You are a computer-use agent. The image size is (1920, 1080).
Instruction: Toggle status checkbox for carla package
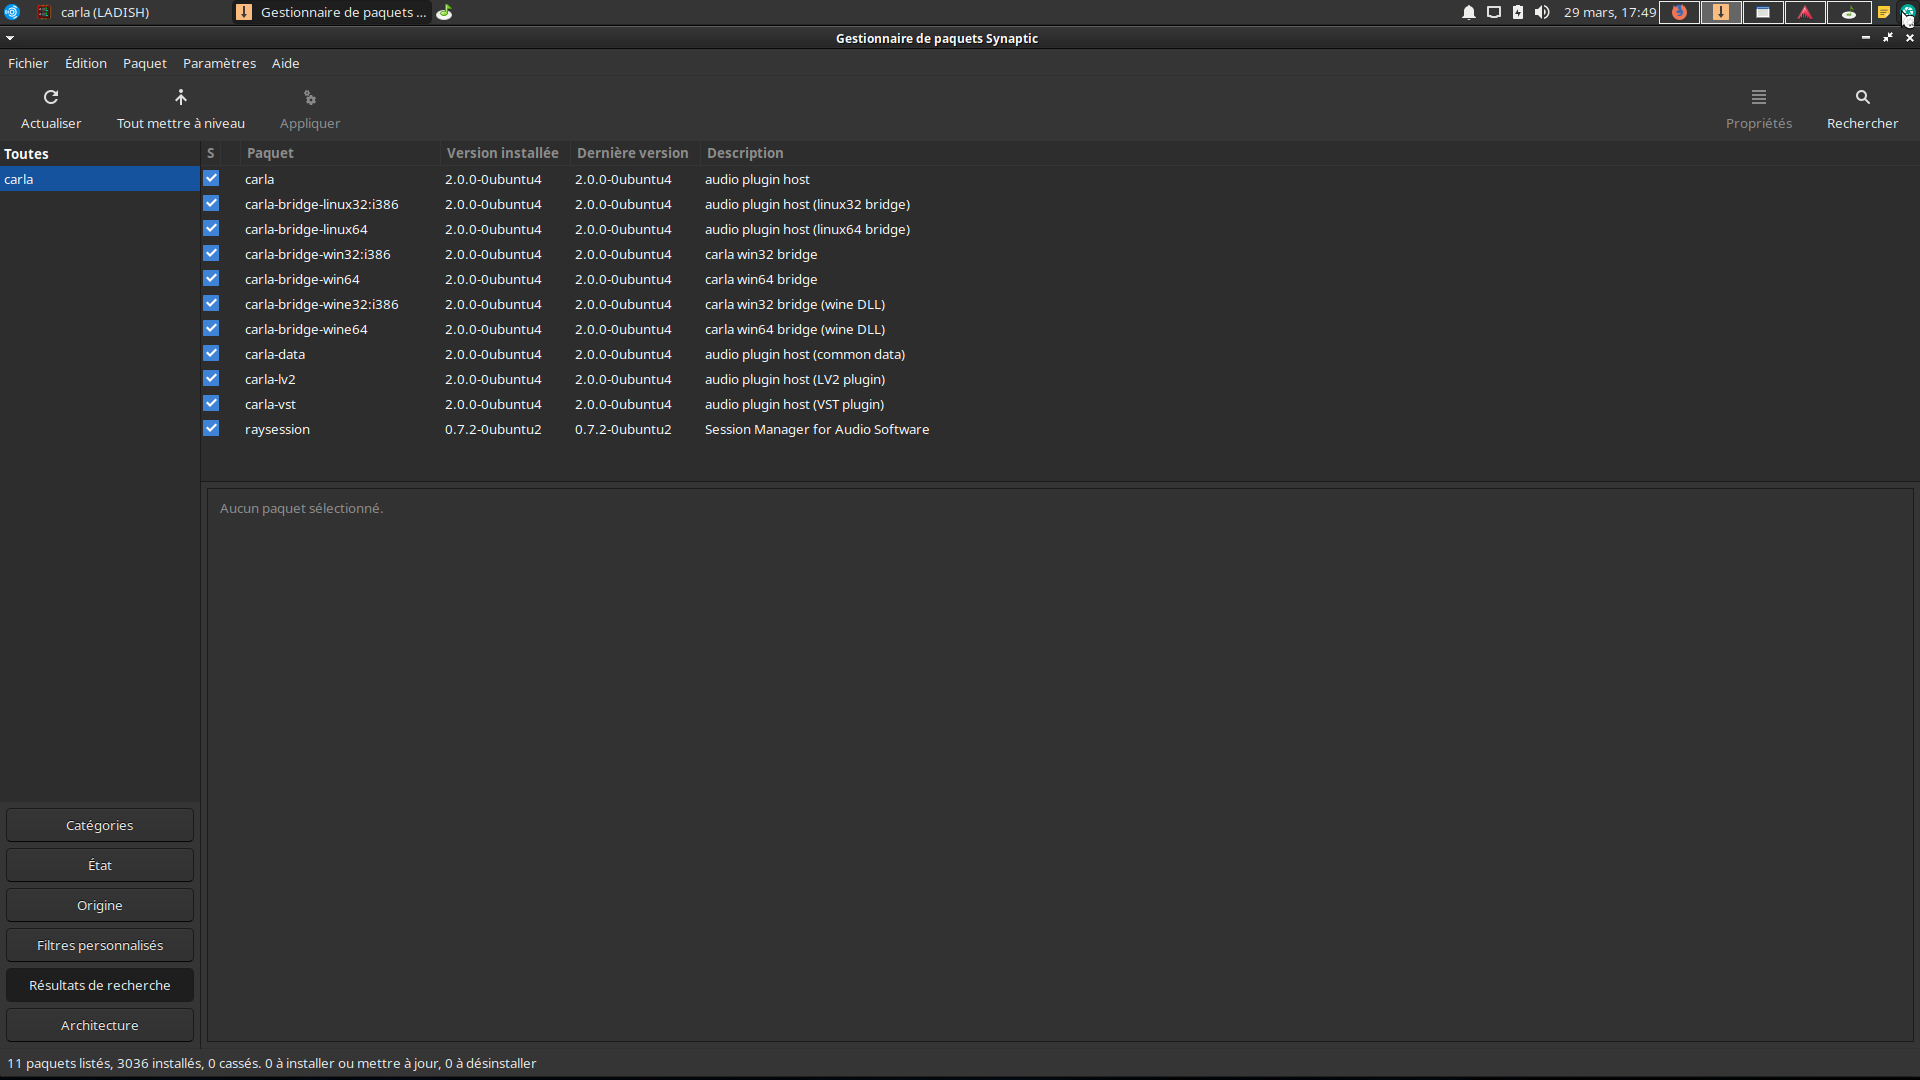[x=211, y=178]
